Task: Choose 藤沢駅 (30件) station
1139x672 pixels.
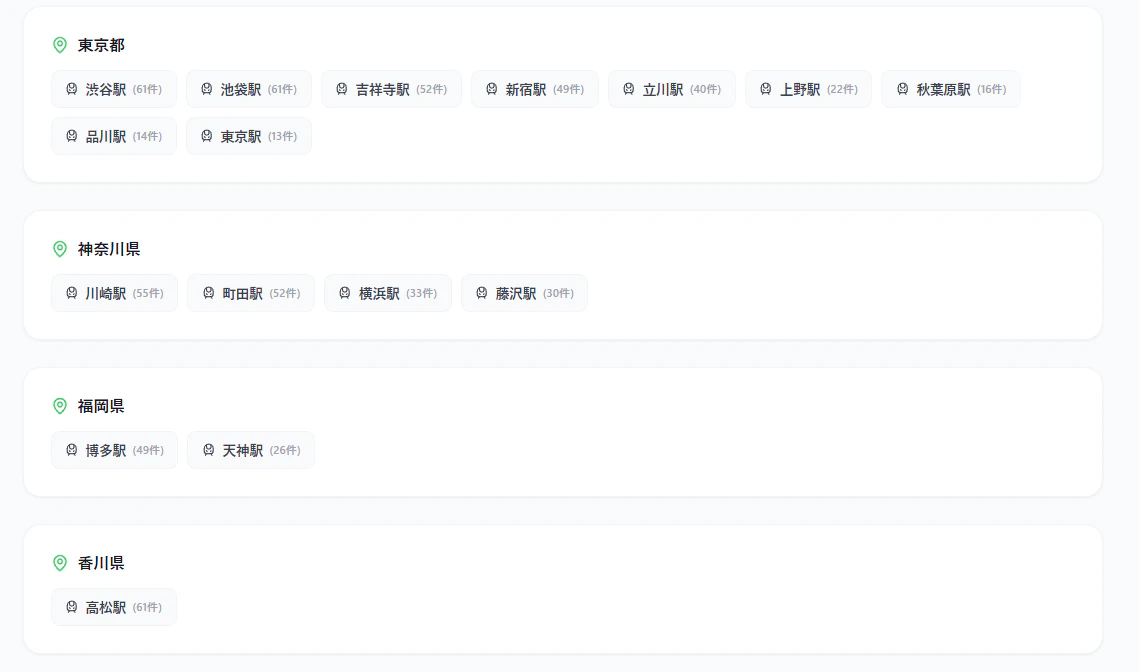Action: (x=524, y=293)
